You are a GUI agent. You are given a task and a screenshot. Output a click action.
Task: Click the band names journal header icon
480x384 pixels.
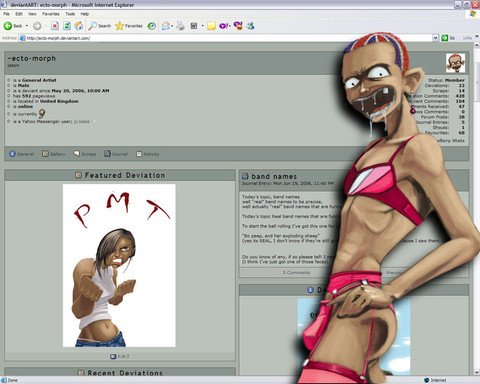tap(245, 176)
